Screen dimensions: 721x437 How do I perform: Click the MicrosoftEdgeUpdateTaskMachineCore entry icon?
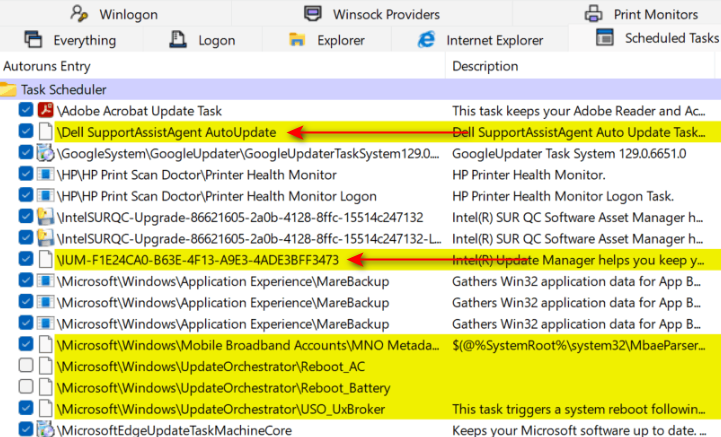(46, 429)
